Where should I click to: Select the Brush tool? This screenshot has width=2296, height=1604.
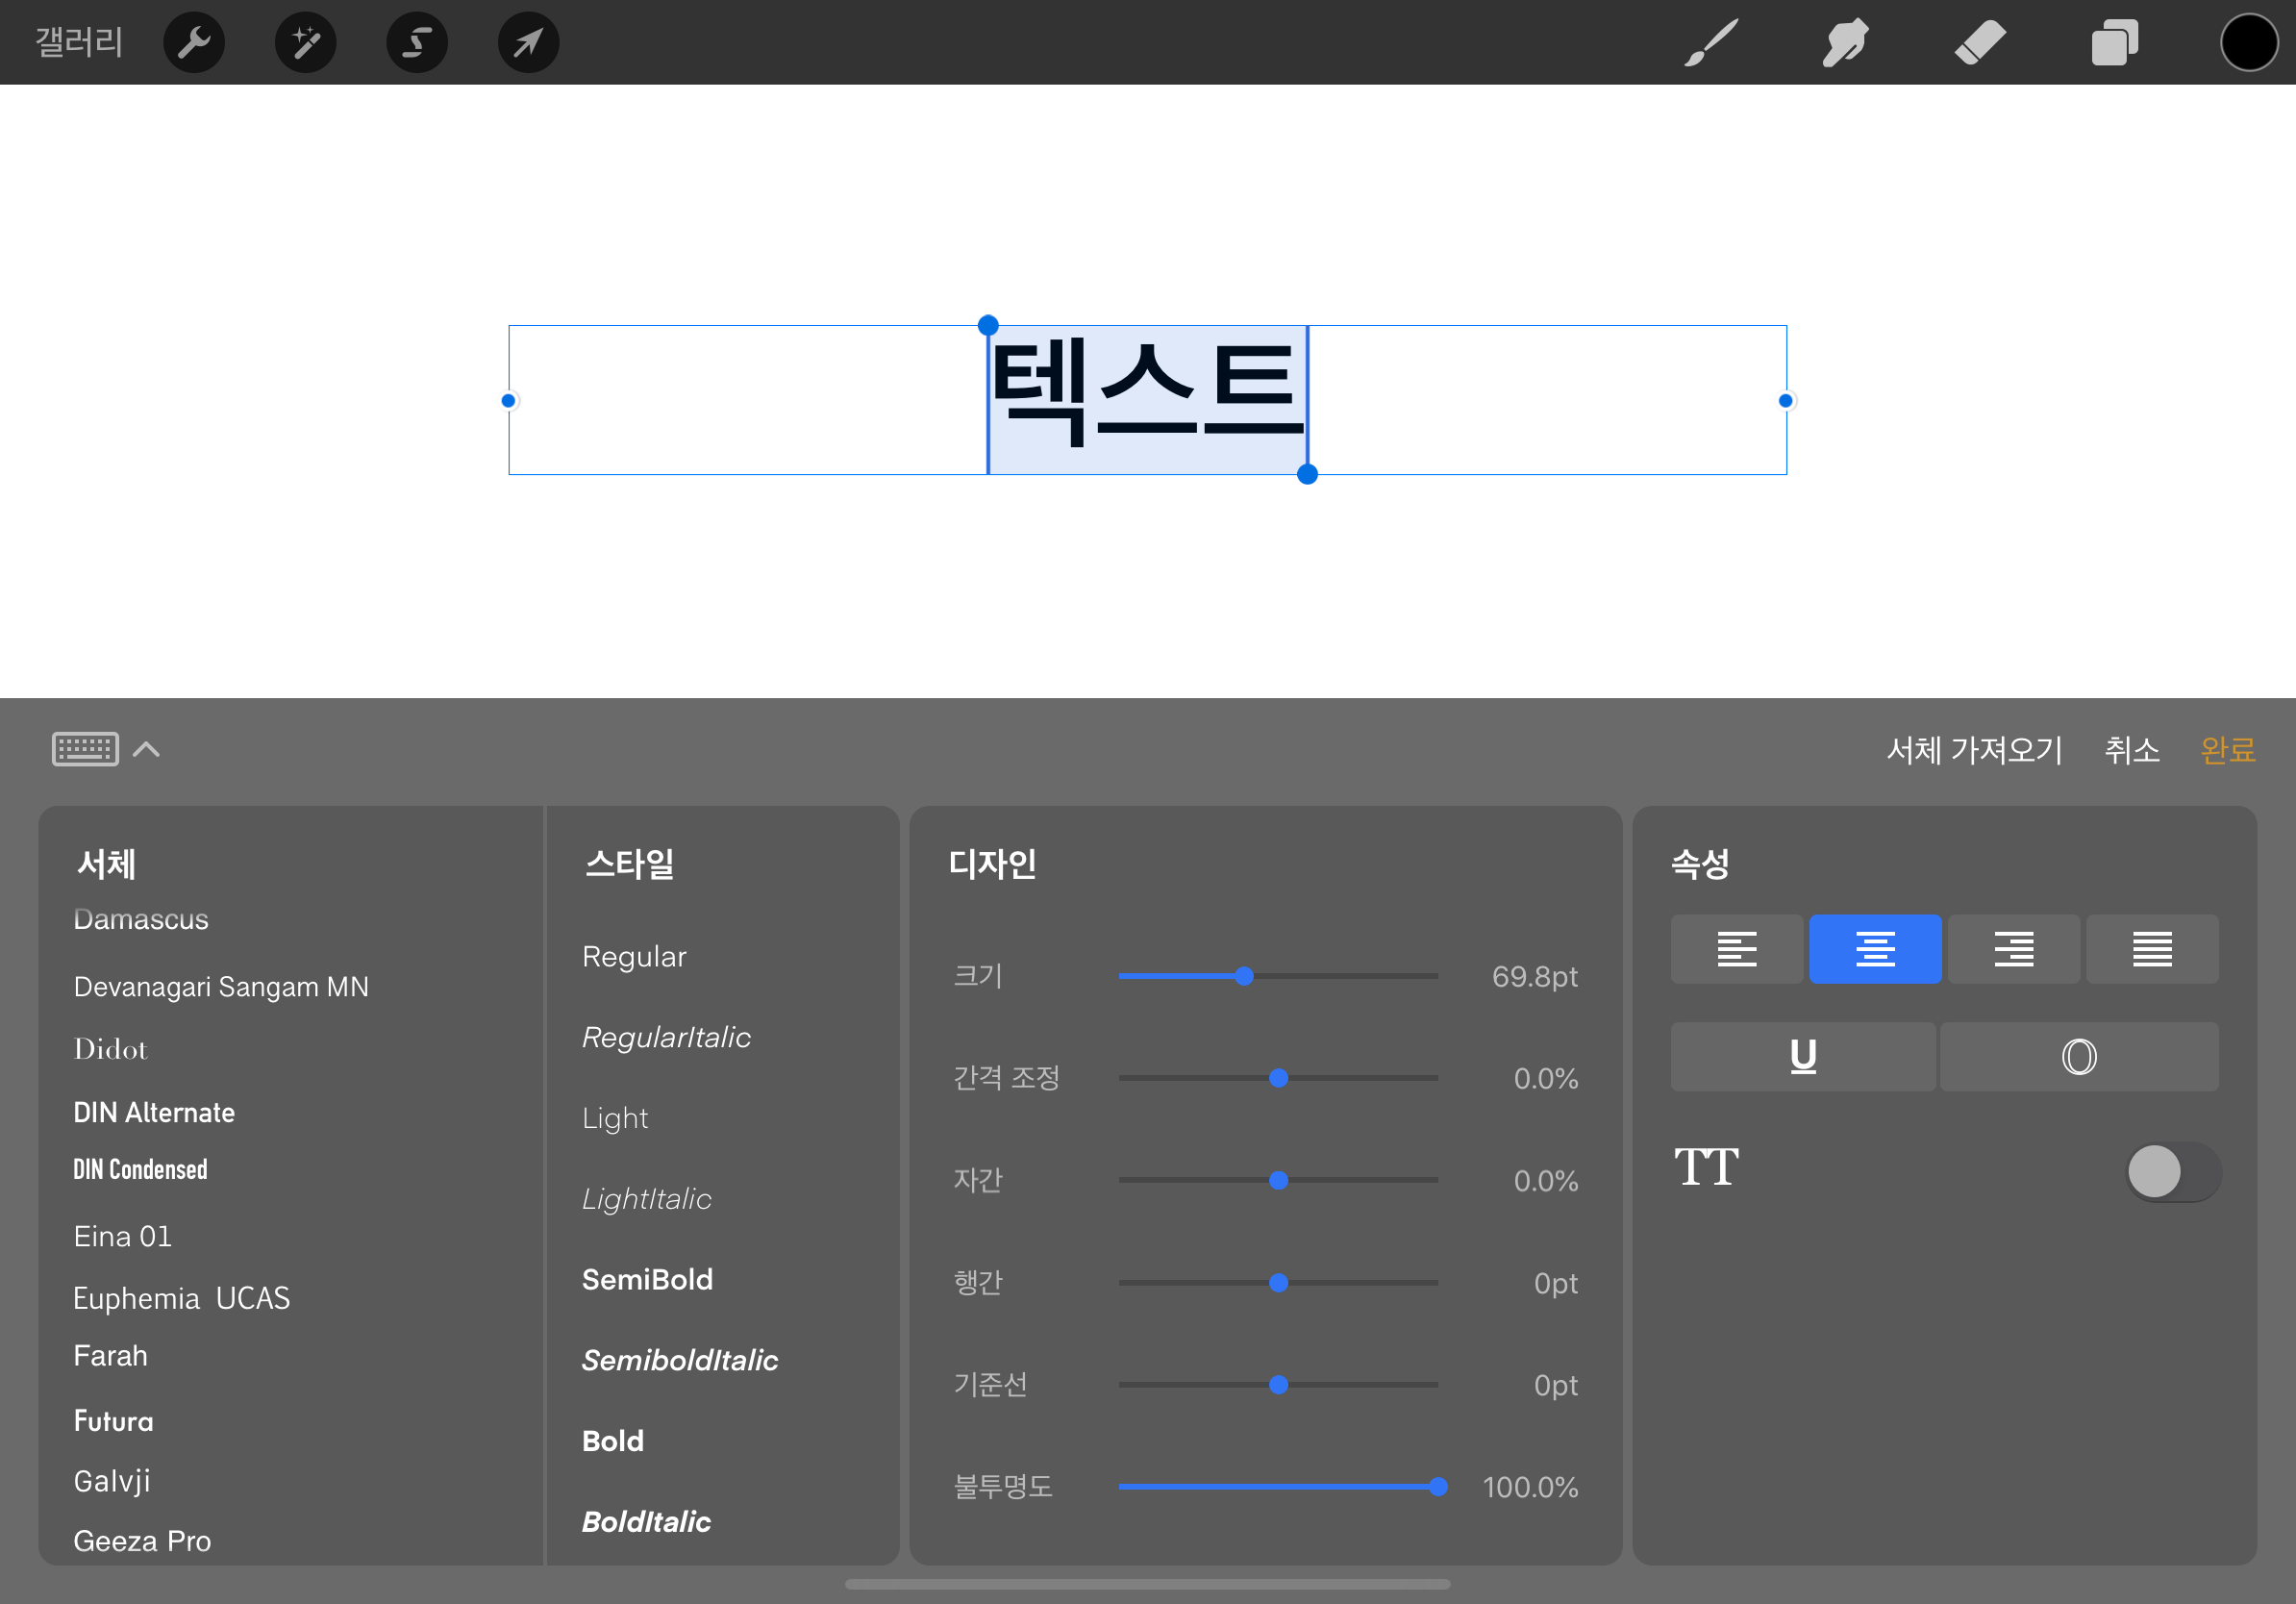pos(1711,42)
